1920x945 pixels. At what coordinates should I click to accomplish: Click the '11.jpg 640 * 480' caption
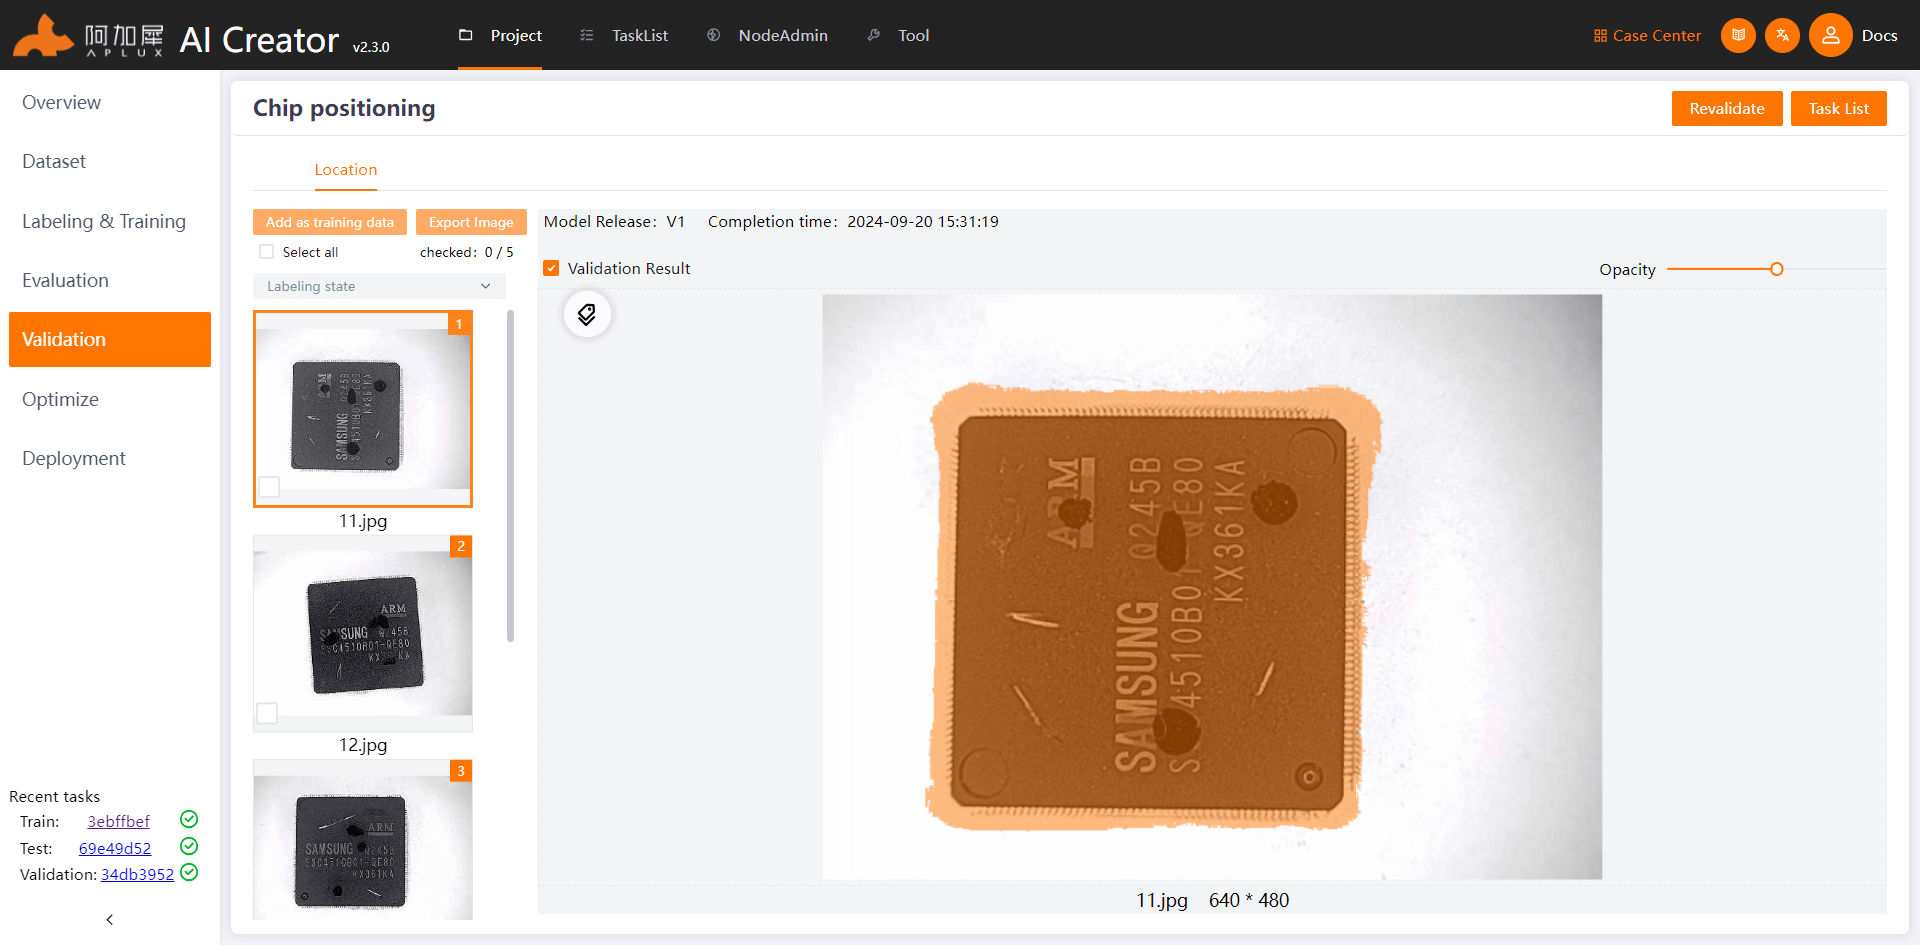click(1212, 900)
